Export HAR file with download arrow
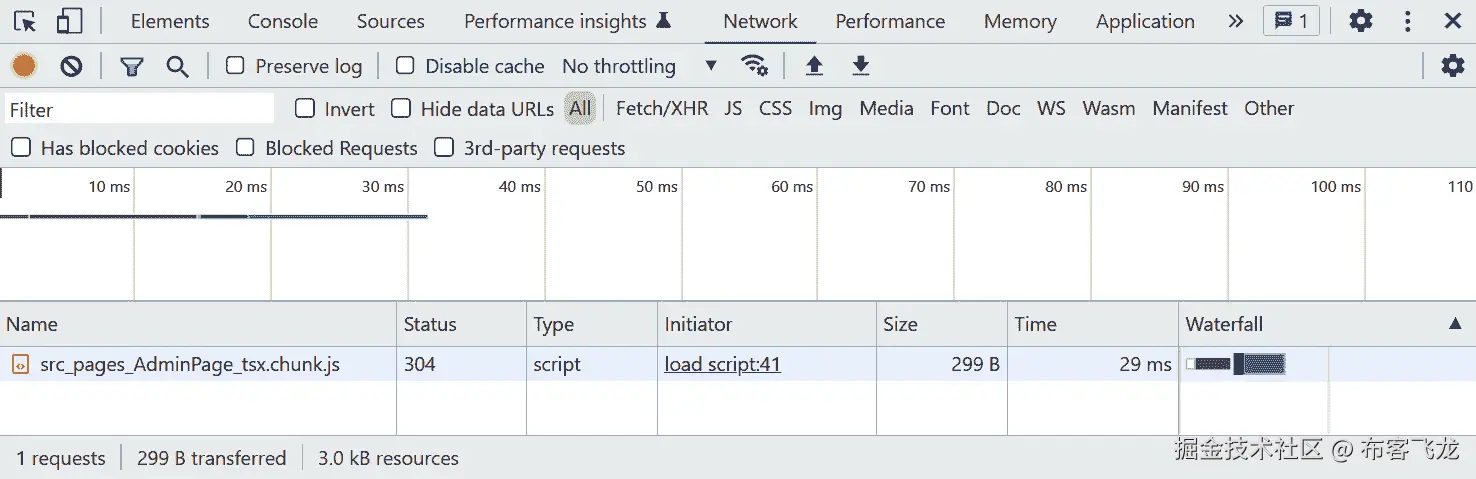This screenshot has height=479, width=1476. click(x=860, y=66)
